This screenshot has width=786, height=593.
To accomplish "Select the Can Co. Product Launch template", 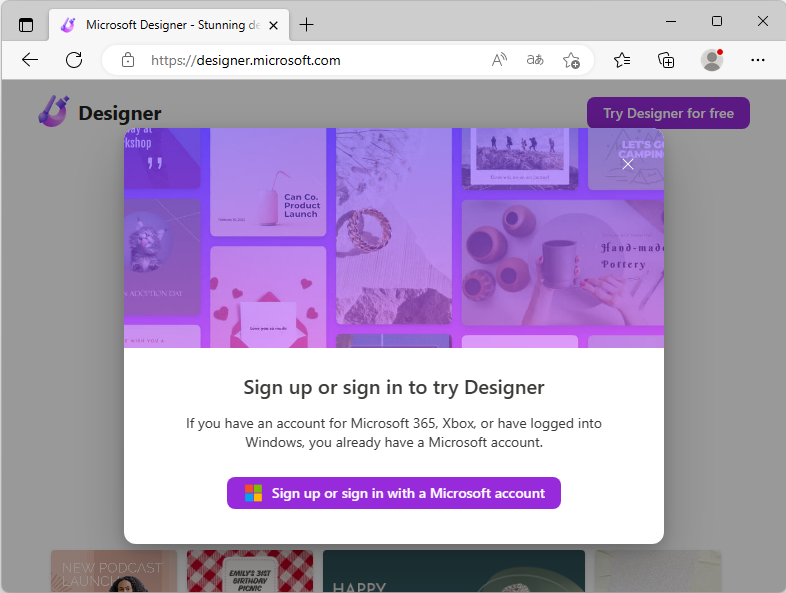I will pyautogui.click(x=268, y=182).
